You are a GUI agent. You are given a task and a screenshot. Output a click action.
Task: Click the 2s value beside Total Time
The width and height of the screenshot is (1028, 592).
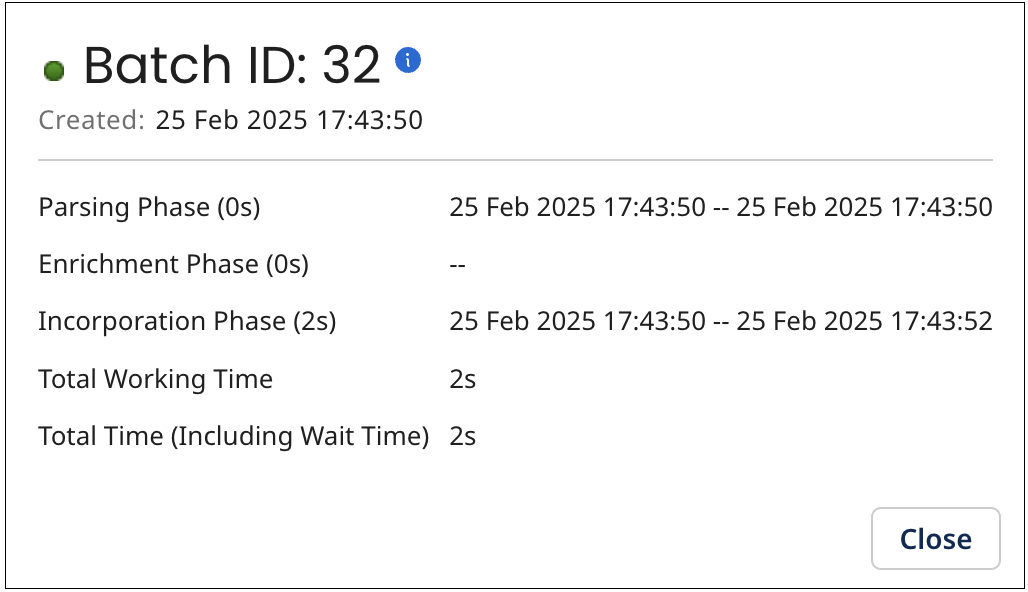pyautogui.click(x=463, y=436)
